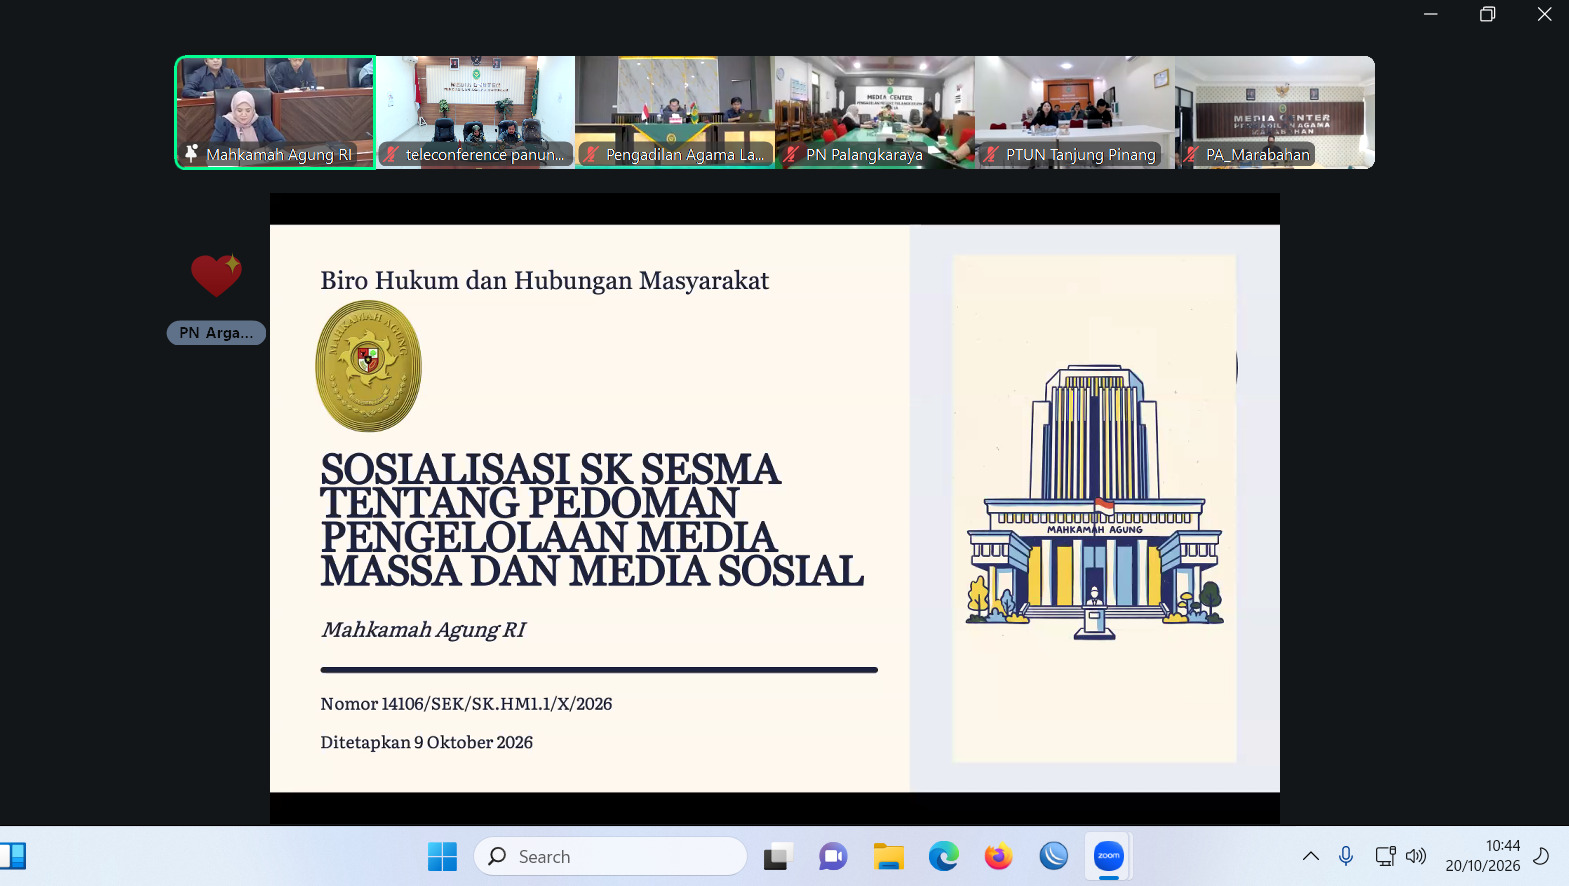The height and width of the screenshot is (886, 1569).
Task: Expand the hidden system tray icons chevron
Action: [1310, 856]
